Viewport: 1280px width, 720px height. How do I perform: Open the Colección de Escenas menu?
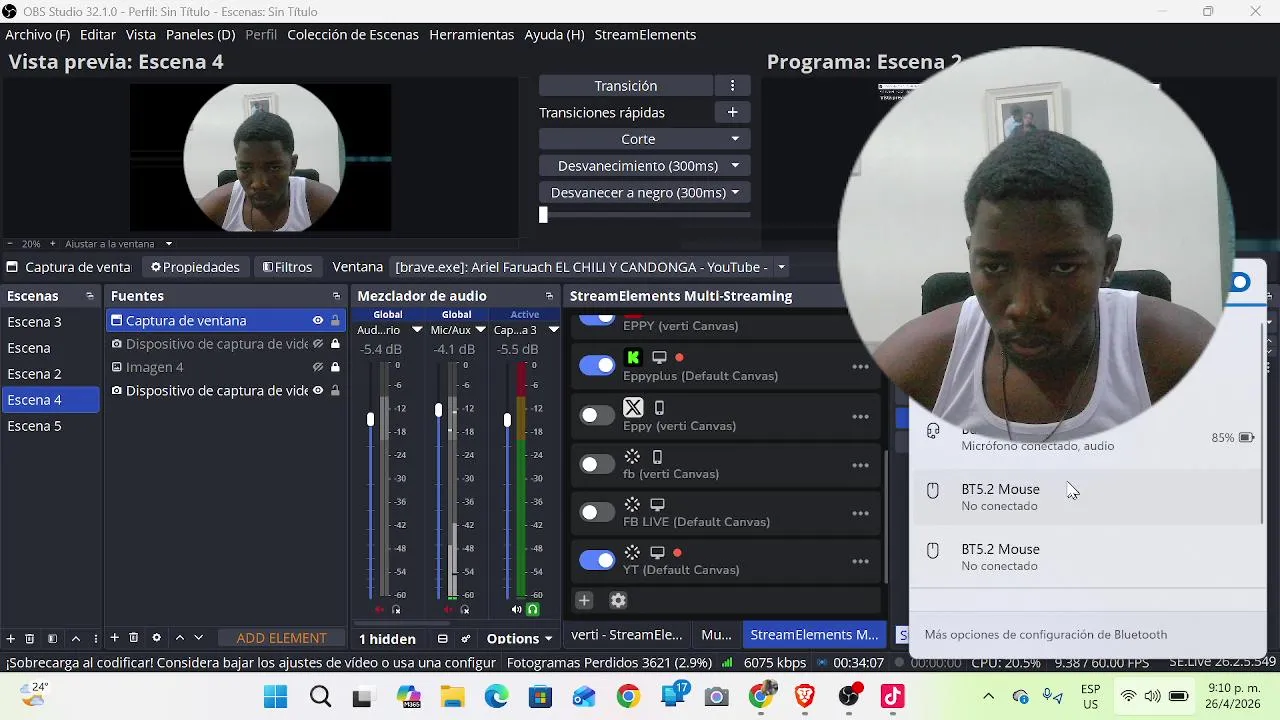(353, 34)
